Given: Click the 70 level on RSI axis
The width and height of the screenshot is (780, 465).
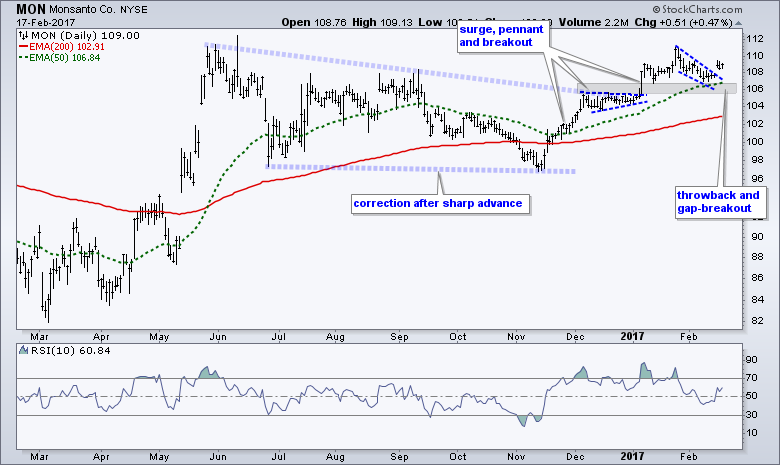Looking at the screenshot, I should pyautogui.click(x=752, y=378).
